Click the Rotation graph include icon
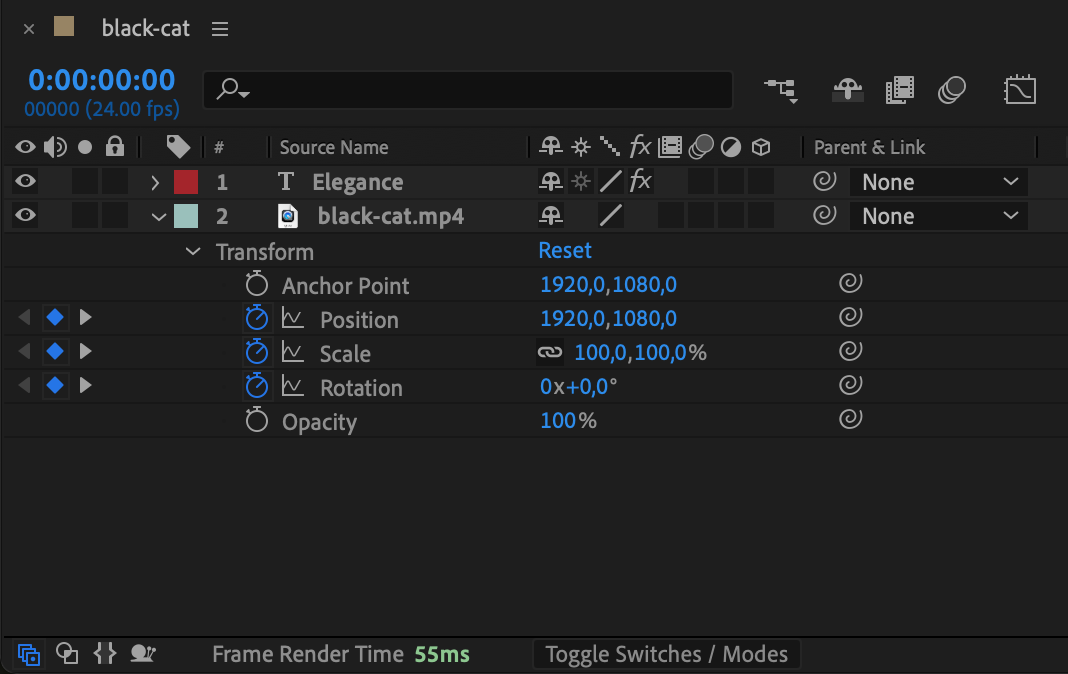 click(x=292, y=387)
